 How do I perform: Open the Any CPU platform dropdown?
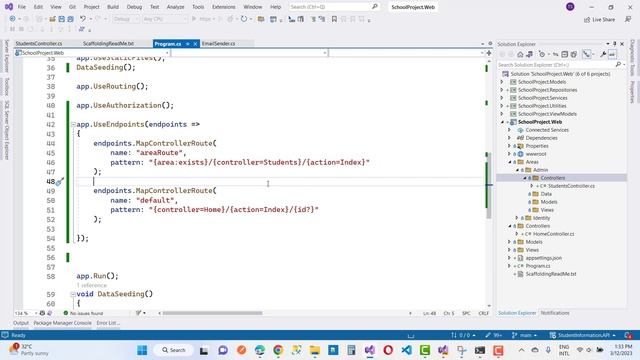[x=165, y=19]
